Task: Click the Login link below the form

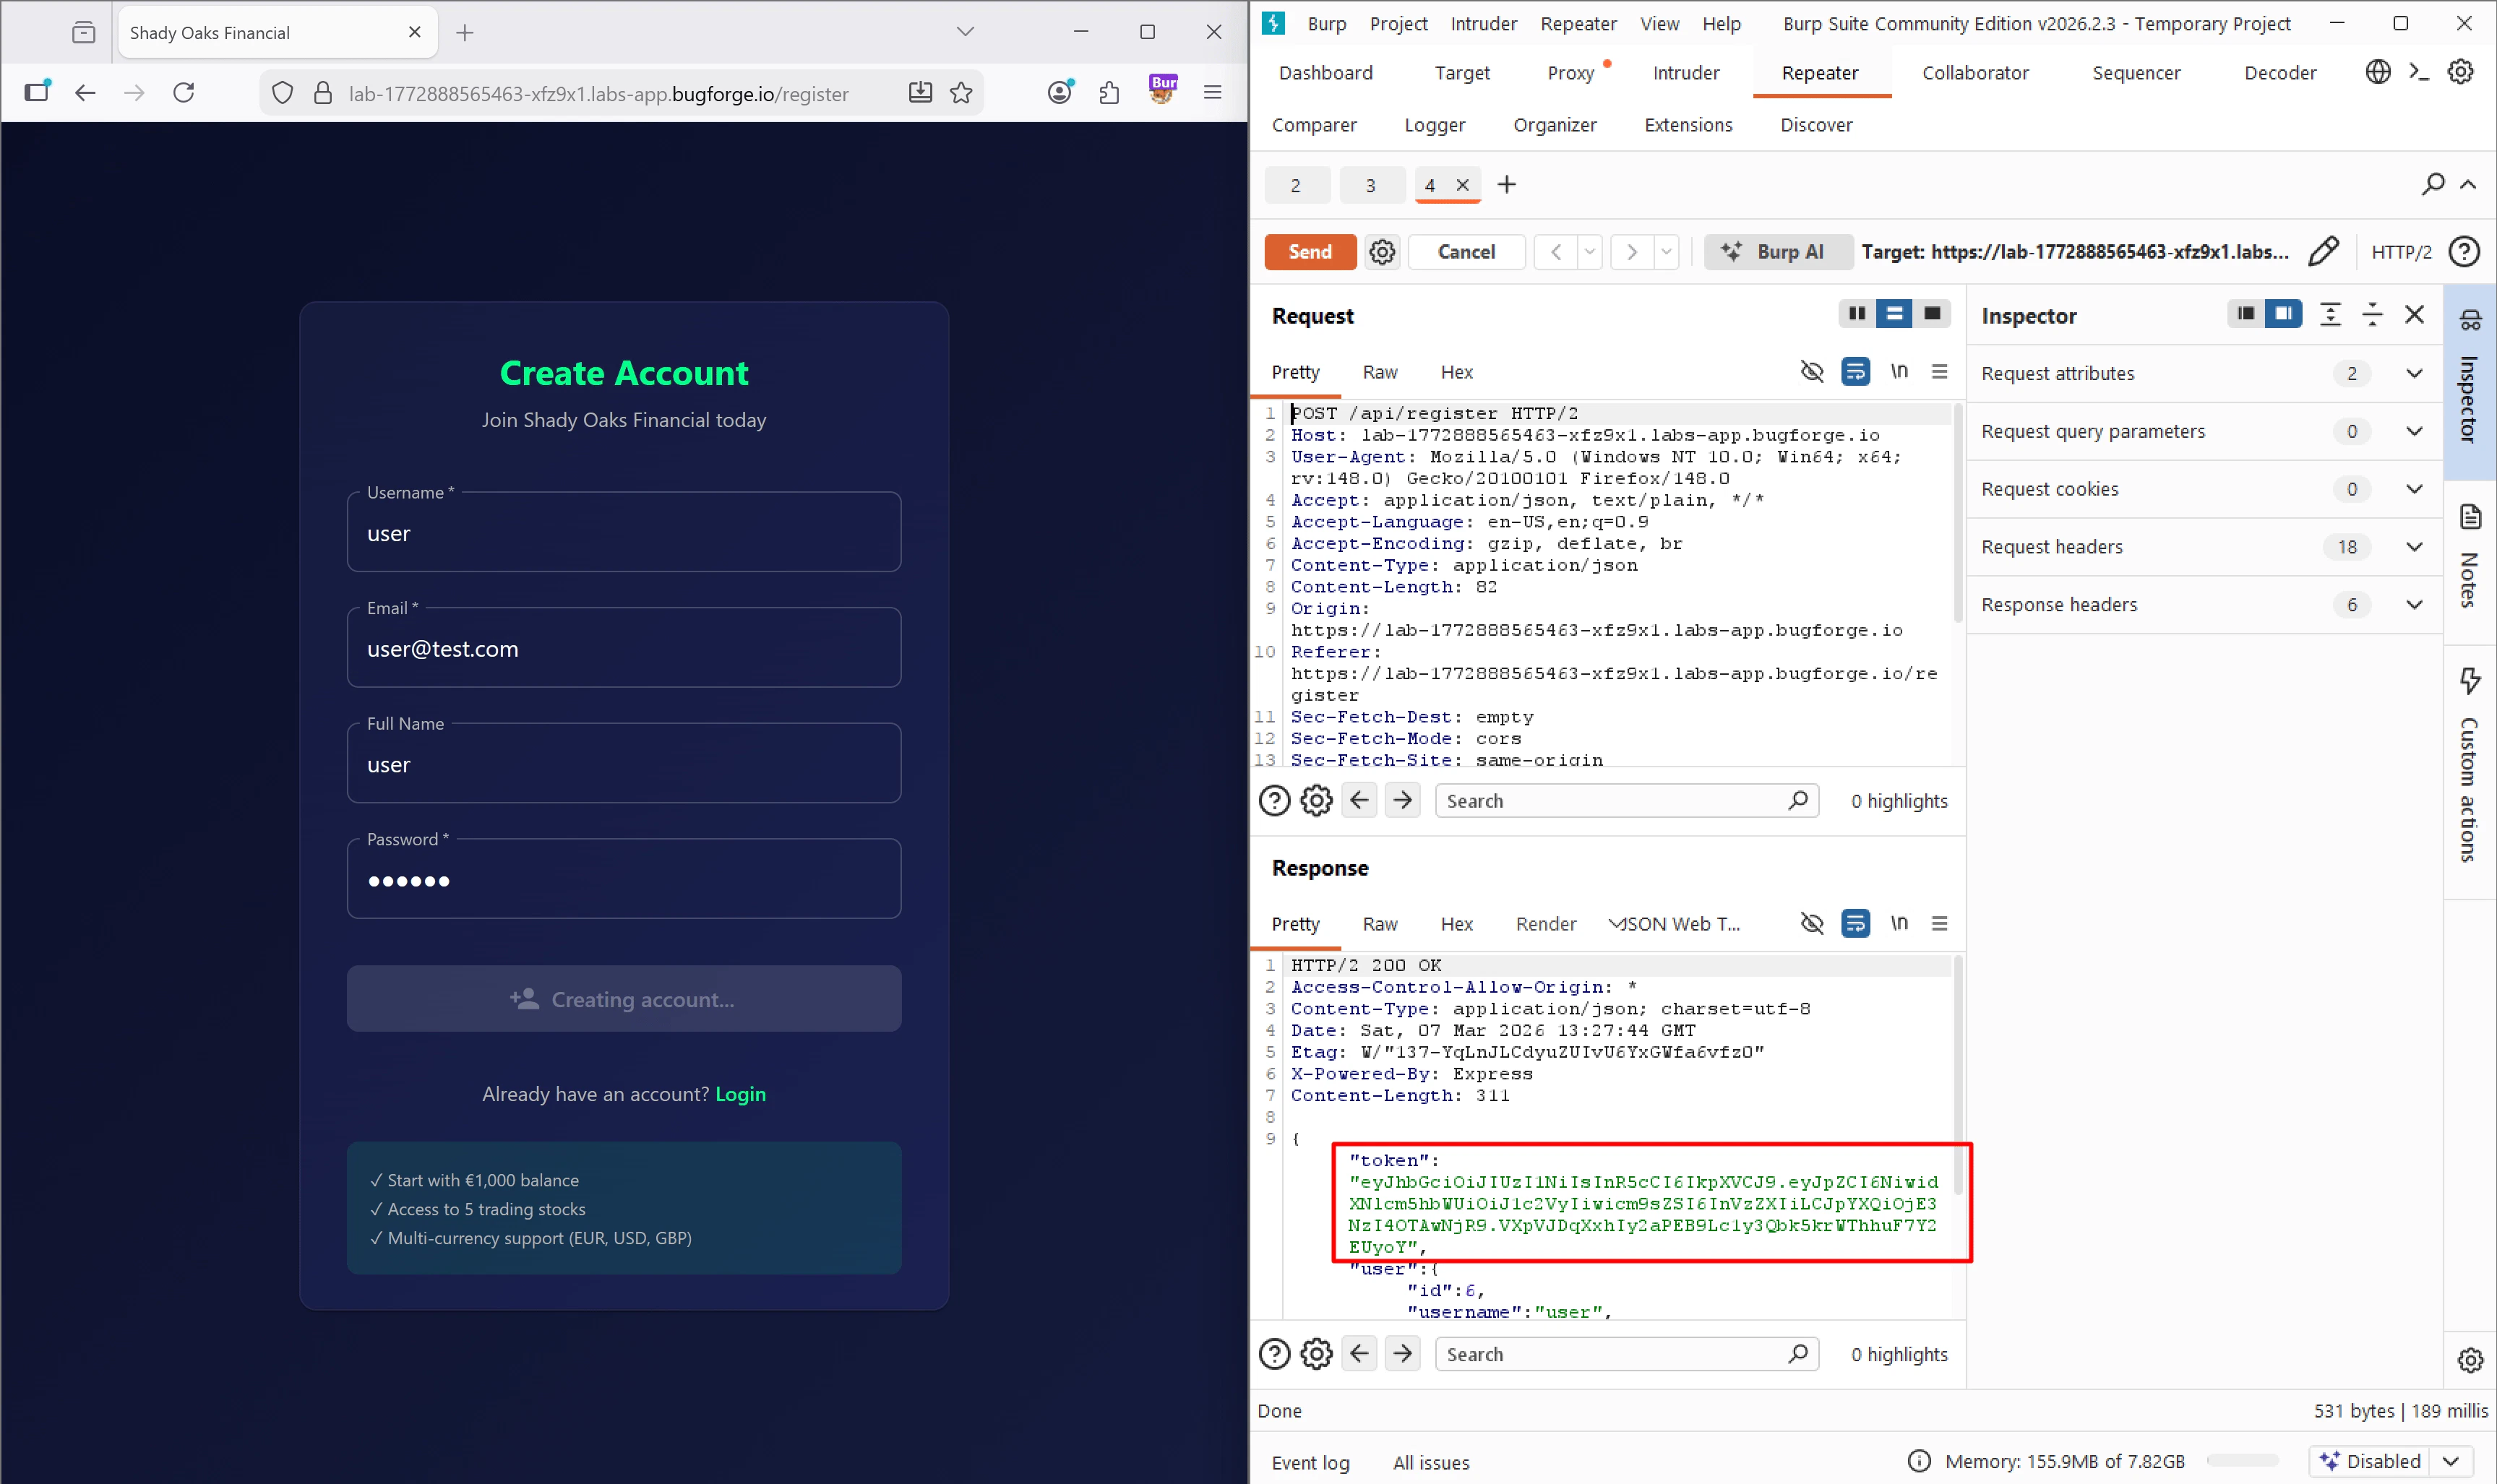Action: pos(740,1094)
